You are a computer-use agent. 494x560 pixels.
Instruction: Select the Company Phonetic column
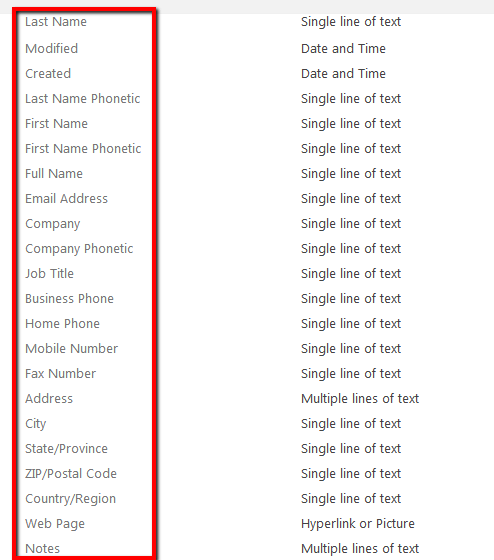[79, 249]
